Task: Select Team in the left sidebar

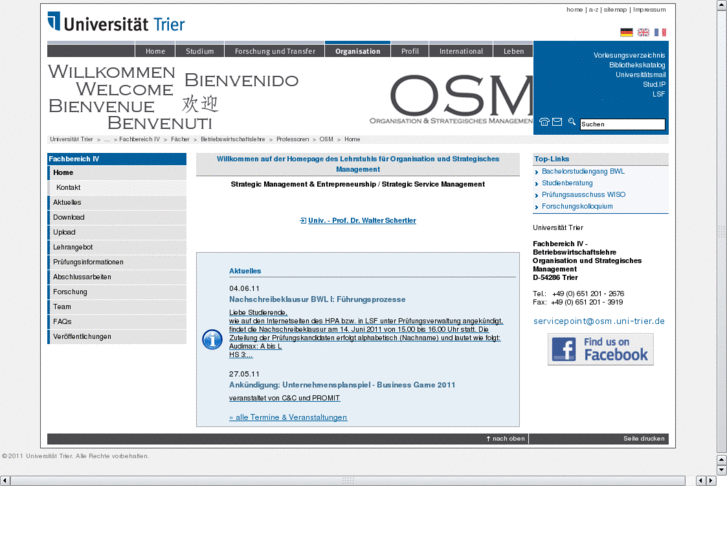Action: [117, 307]
